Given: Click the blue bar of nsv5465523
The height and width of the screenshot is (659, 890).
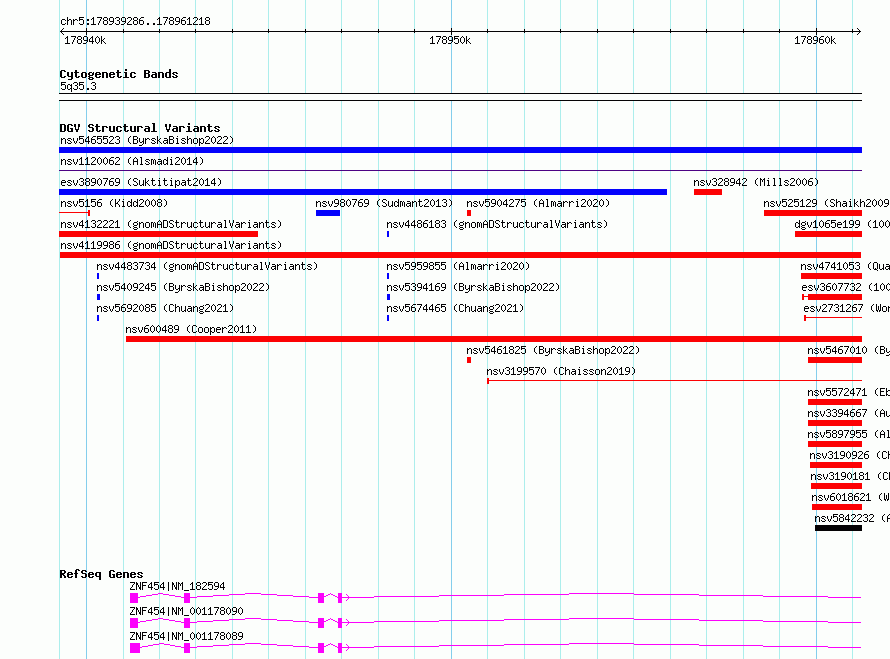Looking at the screenshot, I should (x=460, y=150).
